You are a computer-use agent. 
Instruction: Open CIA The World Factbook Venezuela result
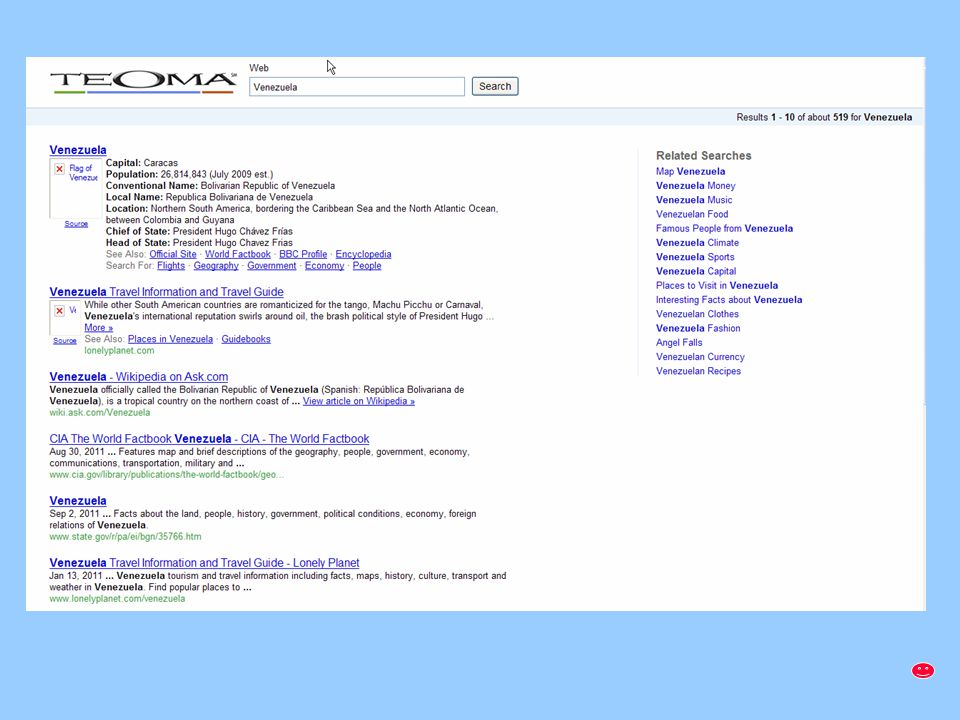pos(209,439)
